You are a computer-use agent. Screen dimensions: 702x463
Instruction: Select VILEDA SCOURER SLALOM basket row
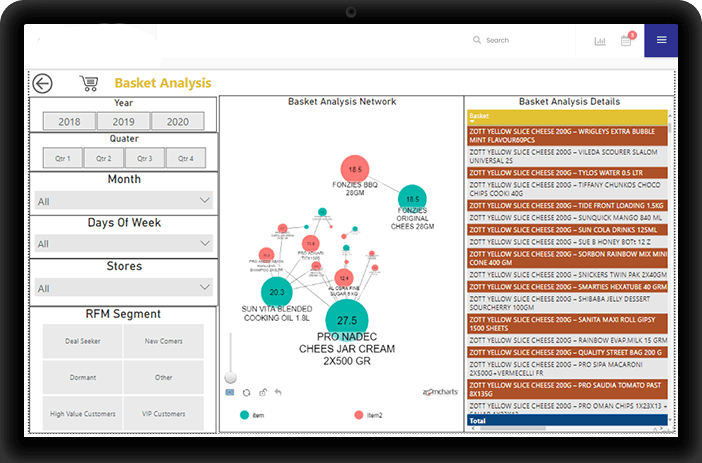point(567,156)
